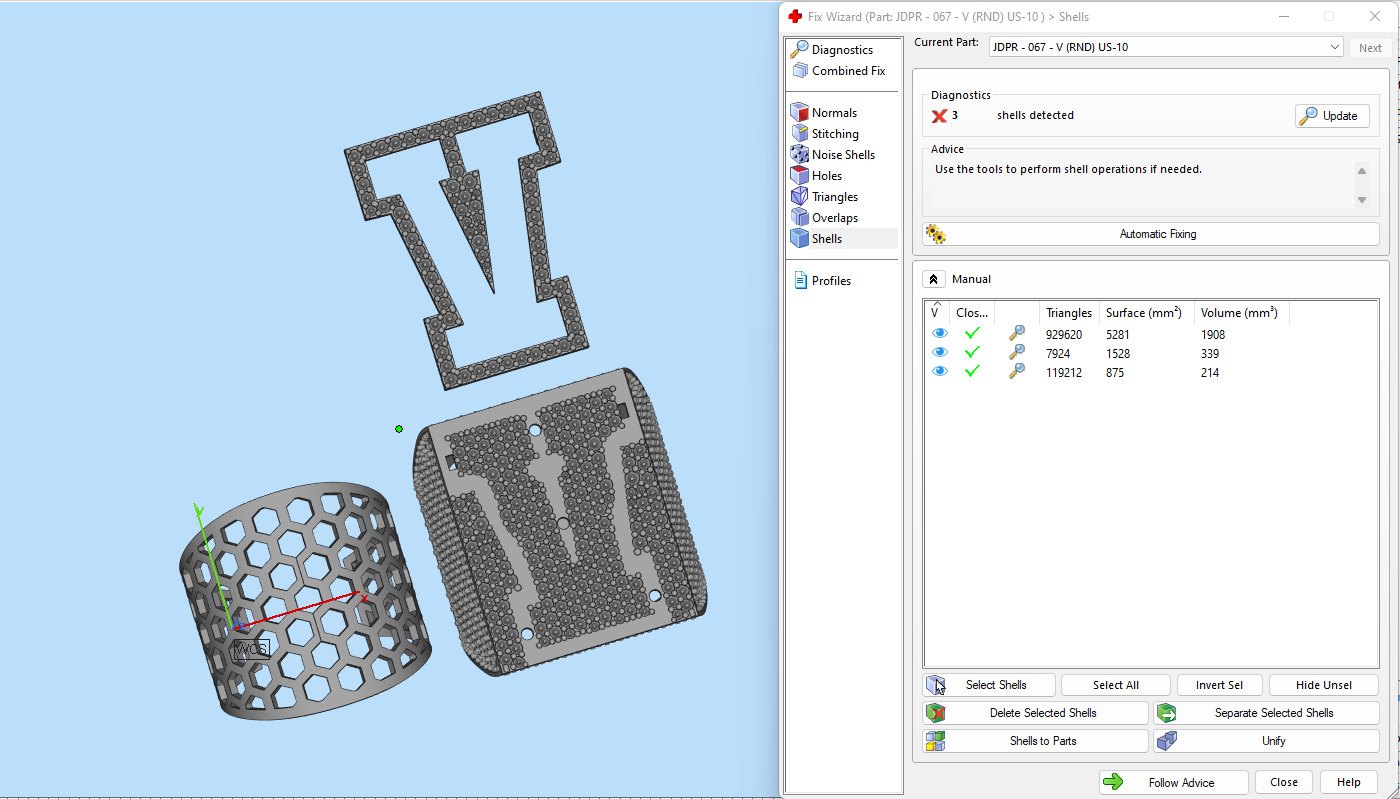The height and width of the screenshot is (799, 1400).
Task: Collapse the Manual section
Action: 933,279
